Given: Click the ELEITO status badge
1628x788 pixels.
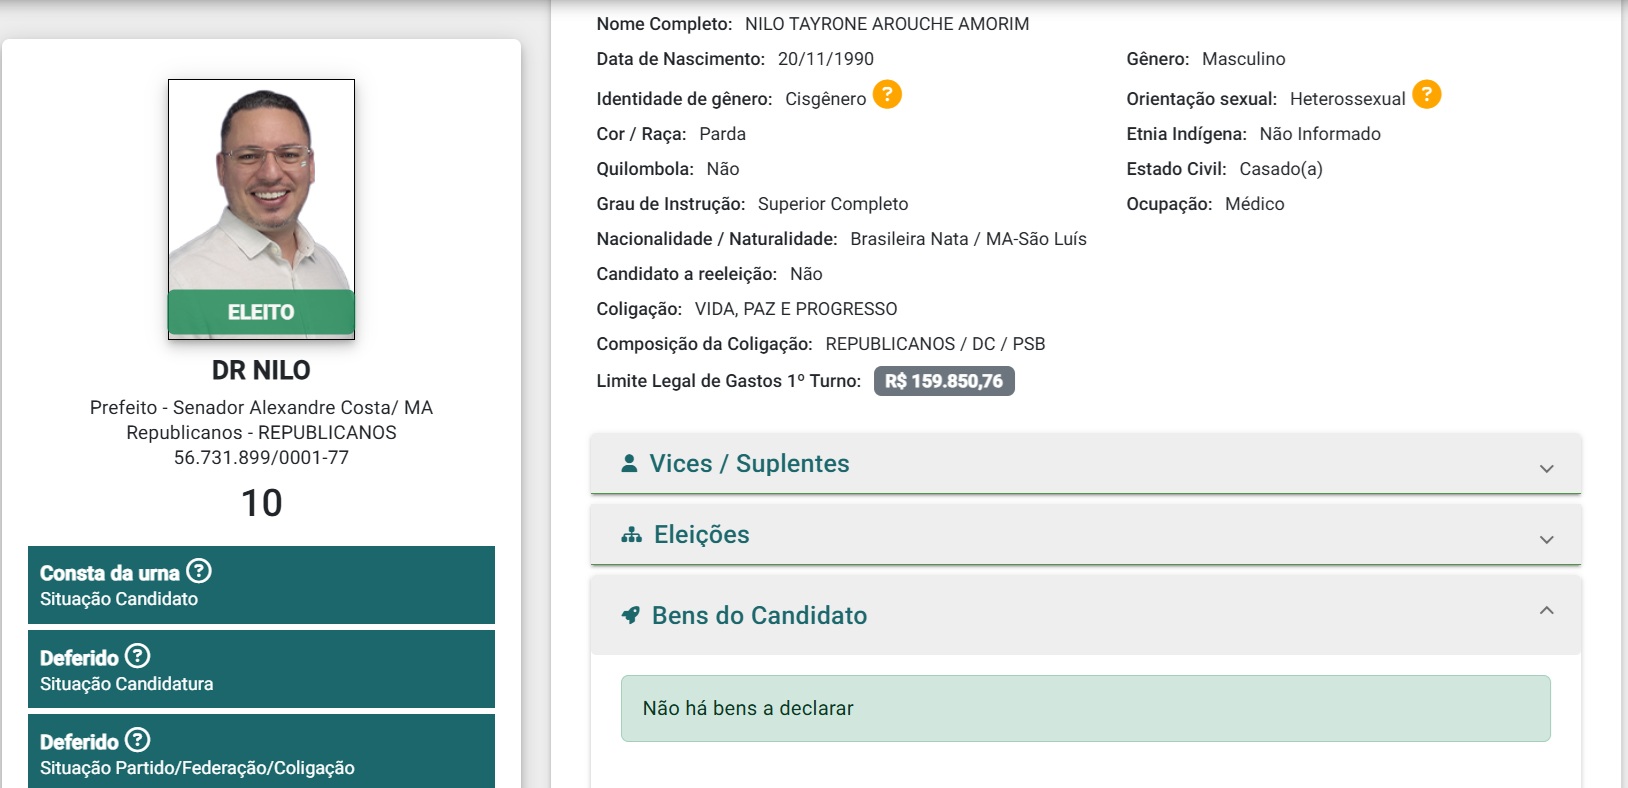Looking at the screenshot, I should pos(261,312).
